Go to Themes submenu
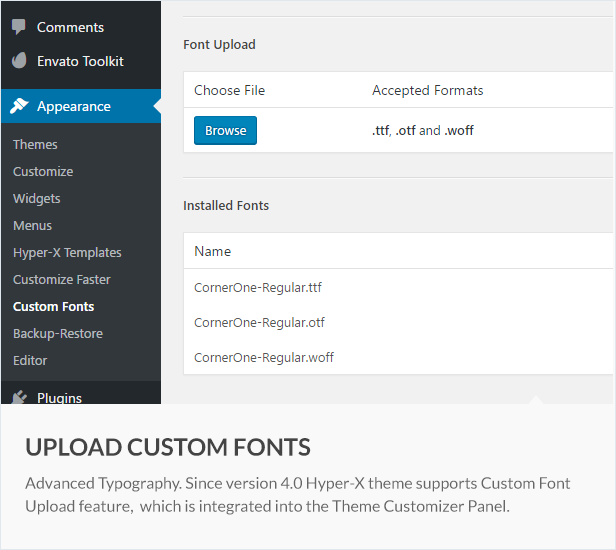Screen dimensions: 616x550 [x=35, y=145]
